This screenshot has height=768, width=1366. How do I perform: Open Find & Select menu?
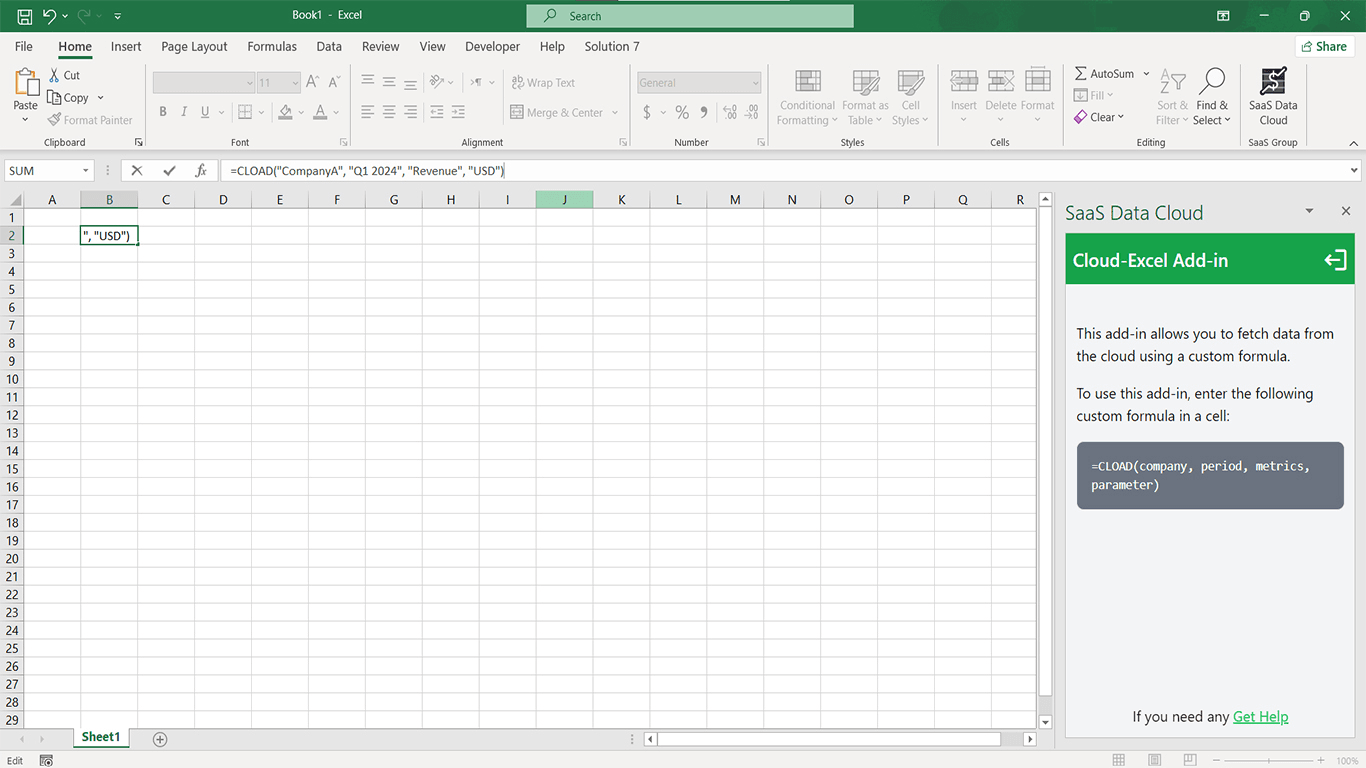[x=1212, y=98]
